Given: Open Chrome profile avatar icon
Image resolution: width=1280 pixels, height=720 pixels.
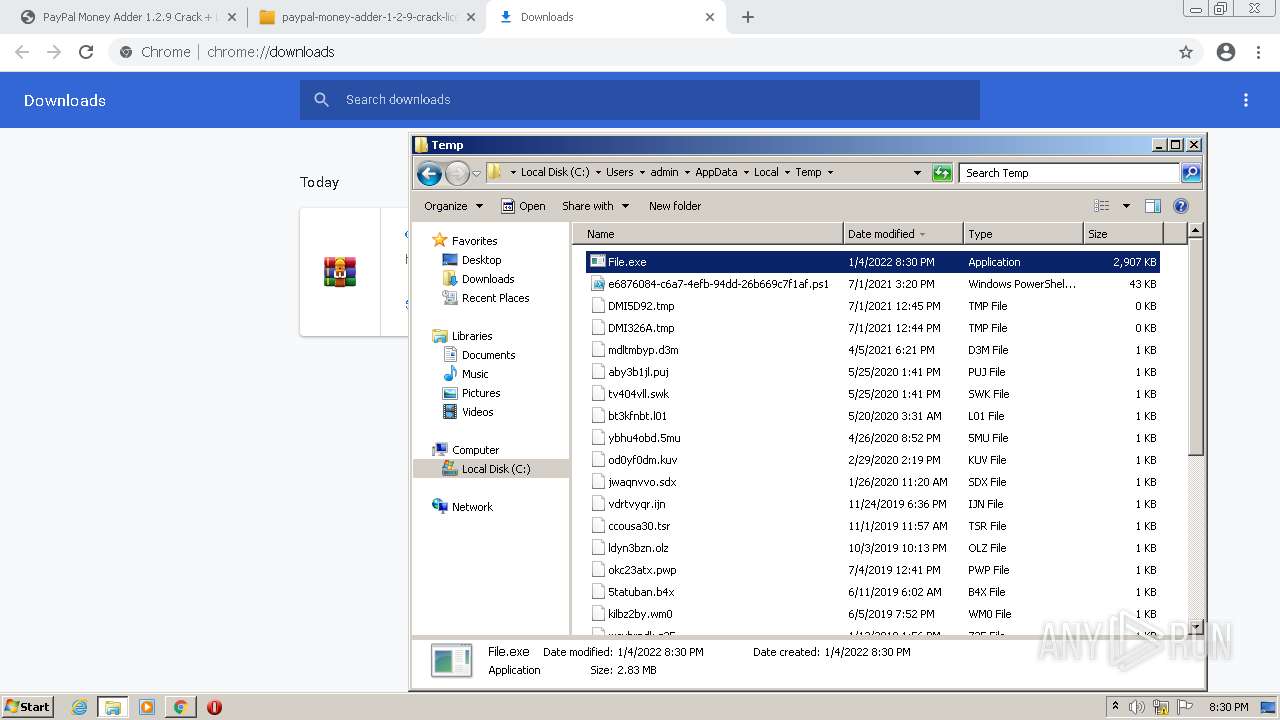Looking at the screenshot, I should coord(1226,52).
